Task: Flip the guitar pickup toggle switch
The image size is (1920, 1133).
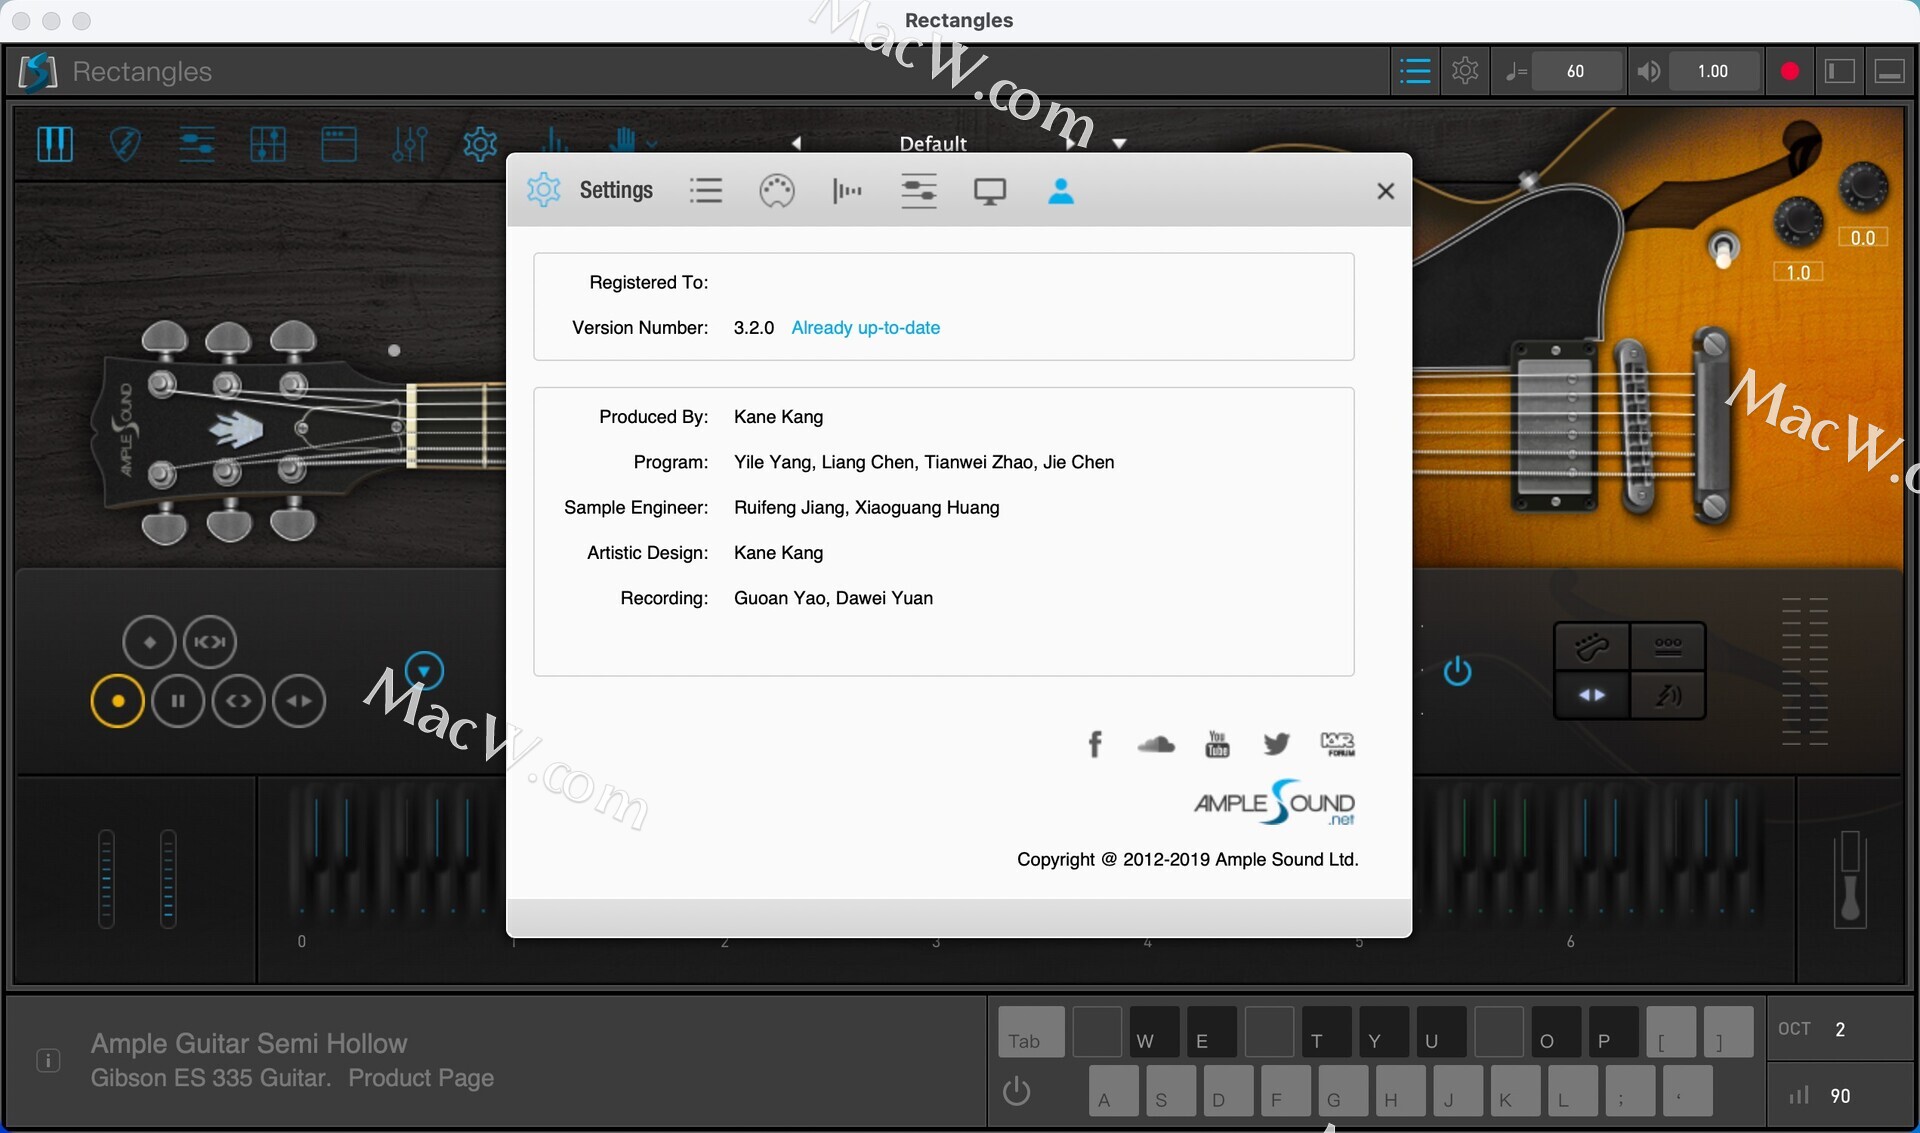Action: coord(1723,250)
